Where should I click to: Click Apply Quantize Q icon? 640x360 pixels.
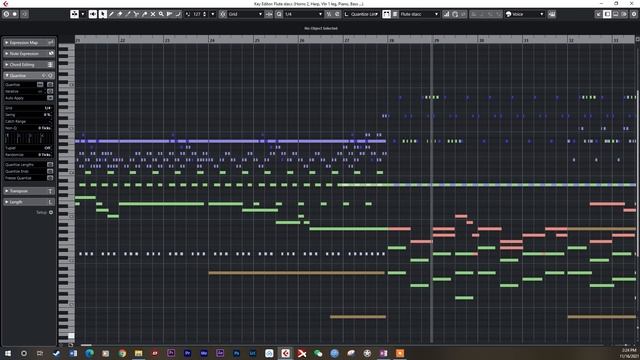pyautogui.click(x=279, y=14)
